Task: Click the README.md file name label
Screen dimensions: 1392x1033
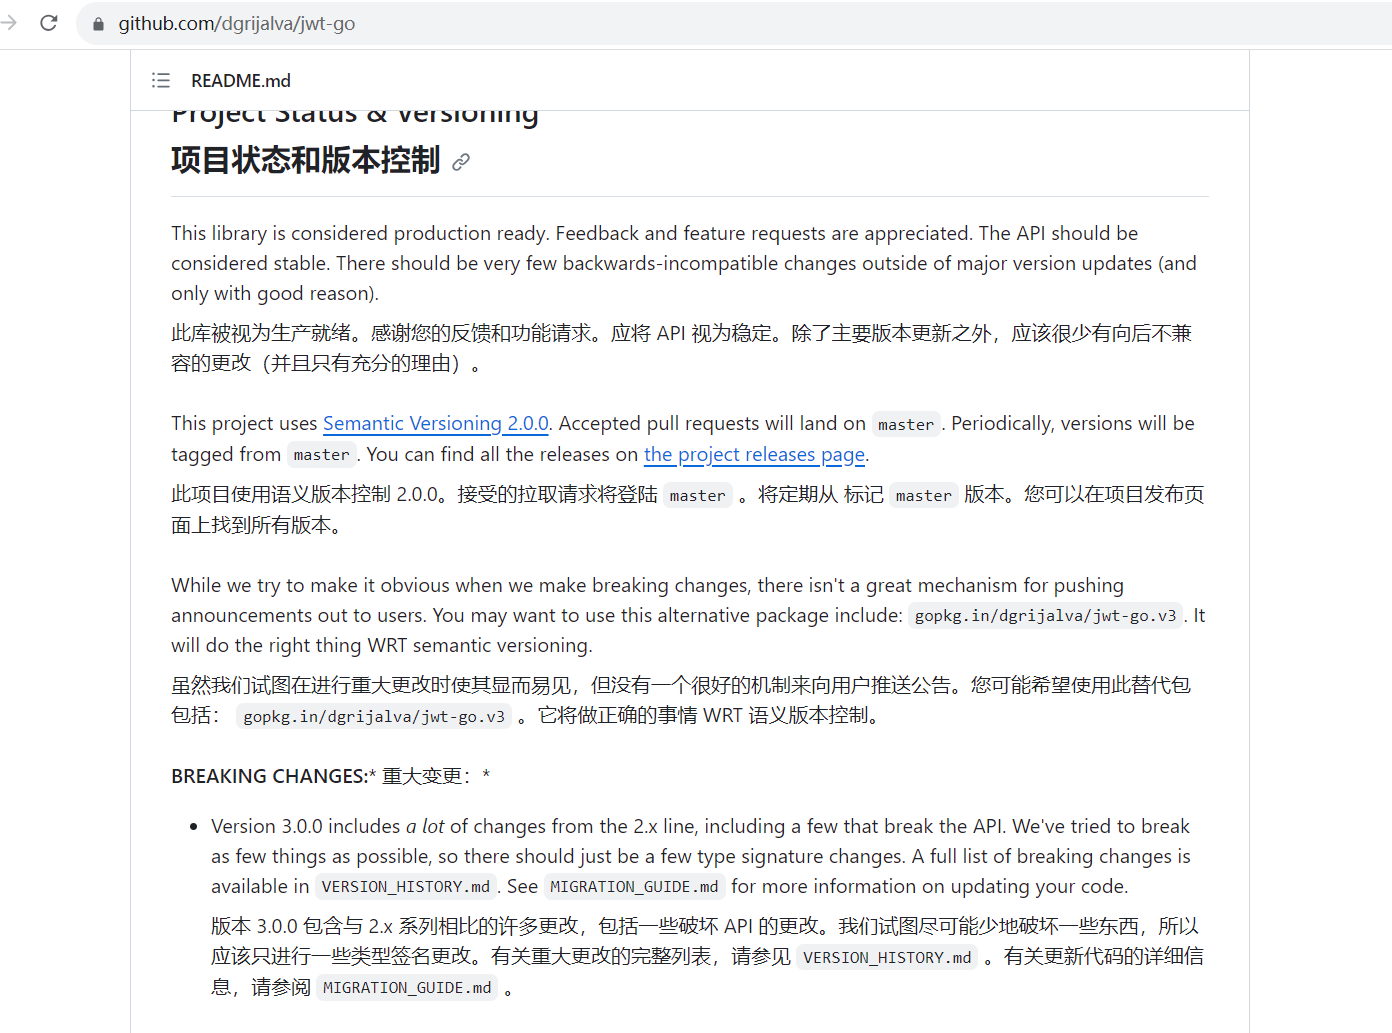Action: [x=241, y=81]
